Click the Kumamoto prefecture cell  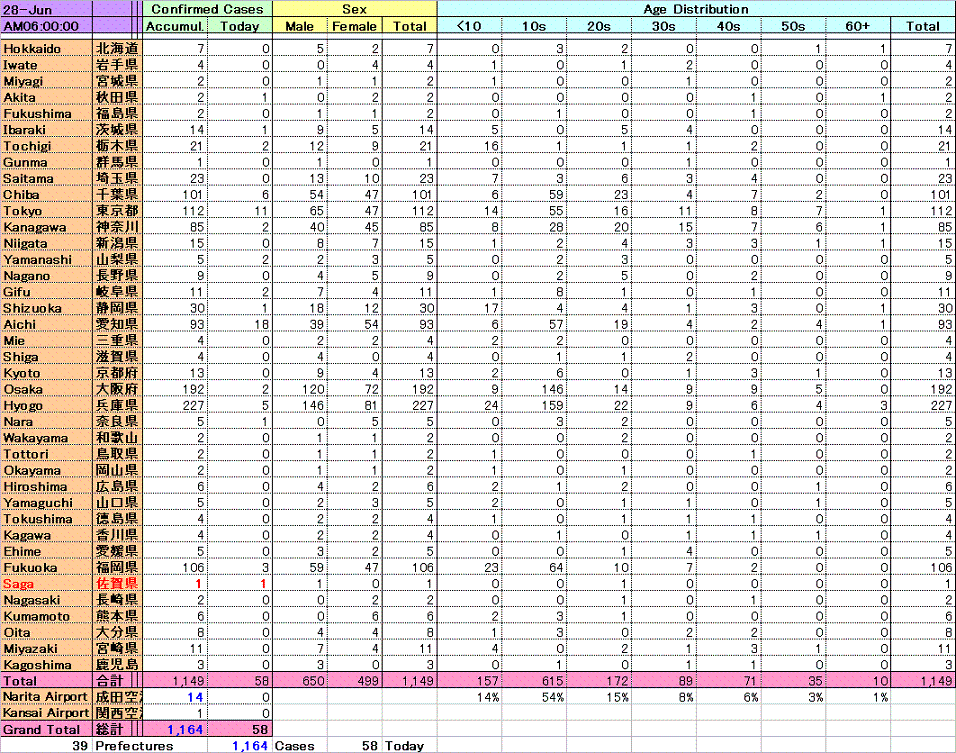click(x=46, y=616)
